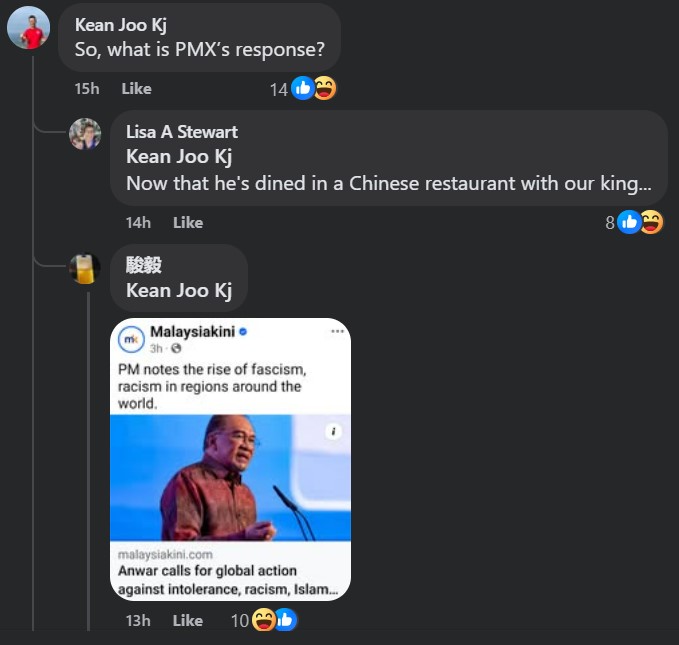The image size is (679, 645).
Task: Click the info icon on the article photo
Action: [333, 432]
